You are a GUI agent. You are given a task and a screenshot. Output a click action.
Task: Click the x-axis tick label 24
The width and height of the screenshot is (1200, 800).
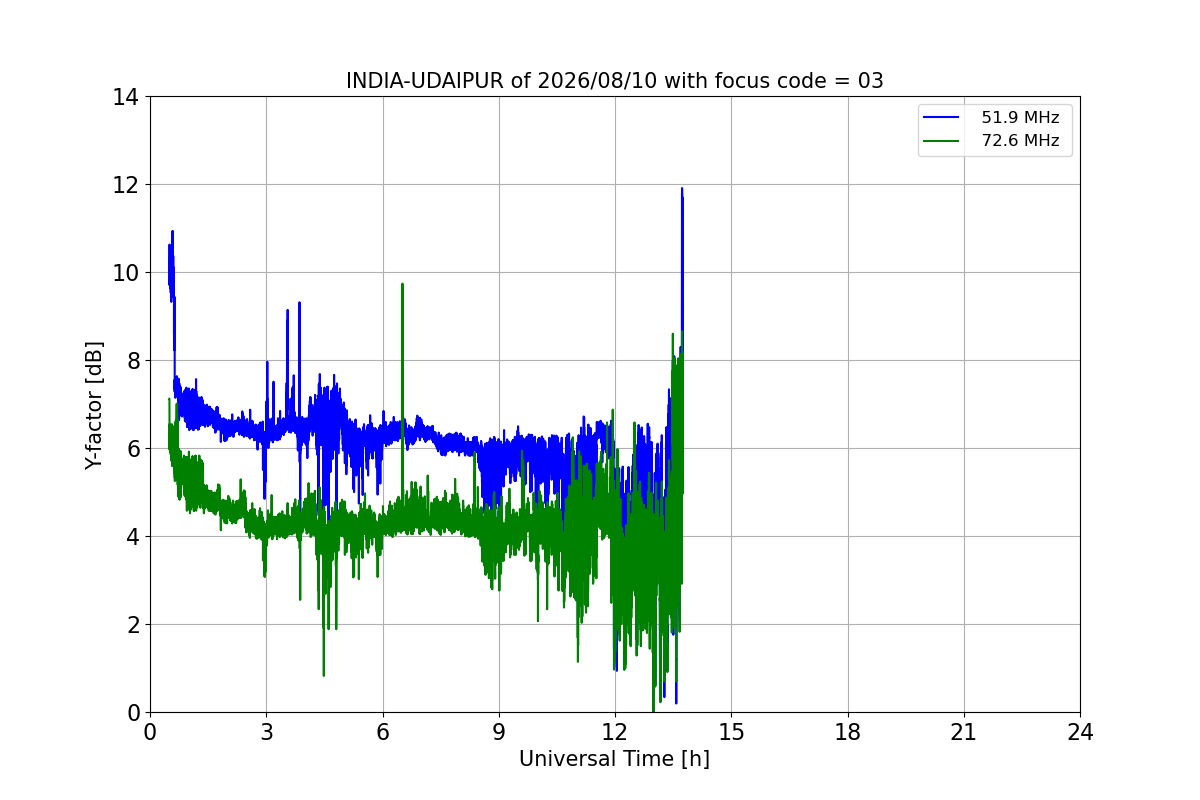coord(1080,732)
